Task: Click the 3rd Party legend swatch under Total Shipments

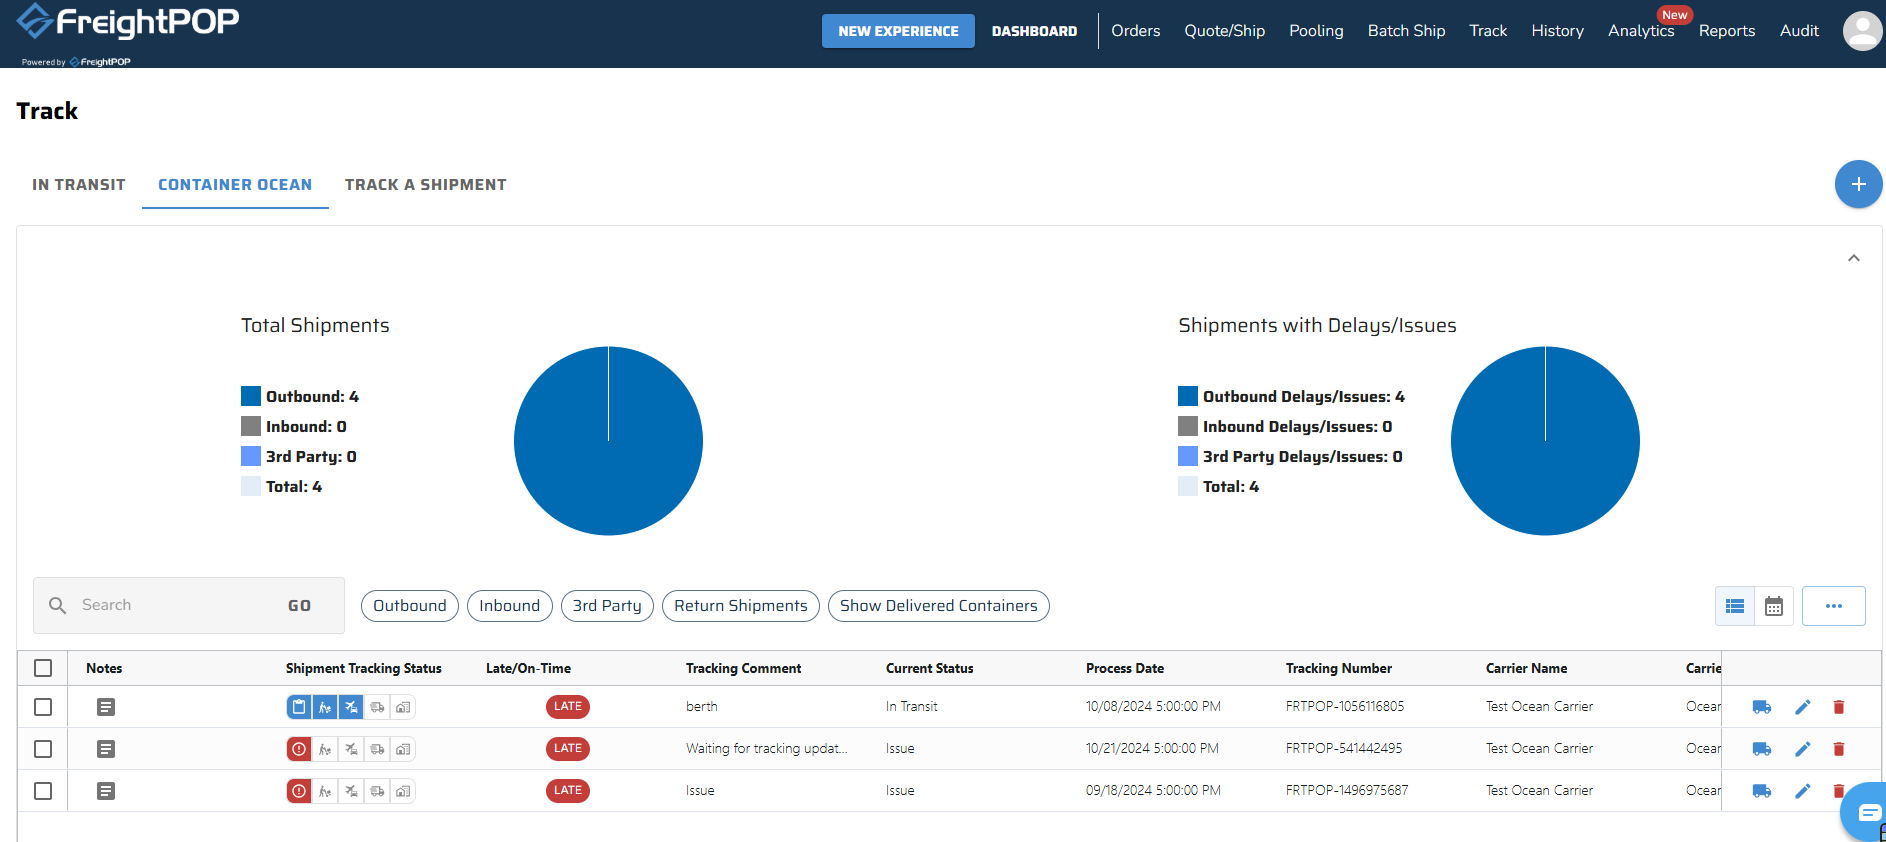Action: (x=251, y=456)
